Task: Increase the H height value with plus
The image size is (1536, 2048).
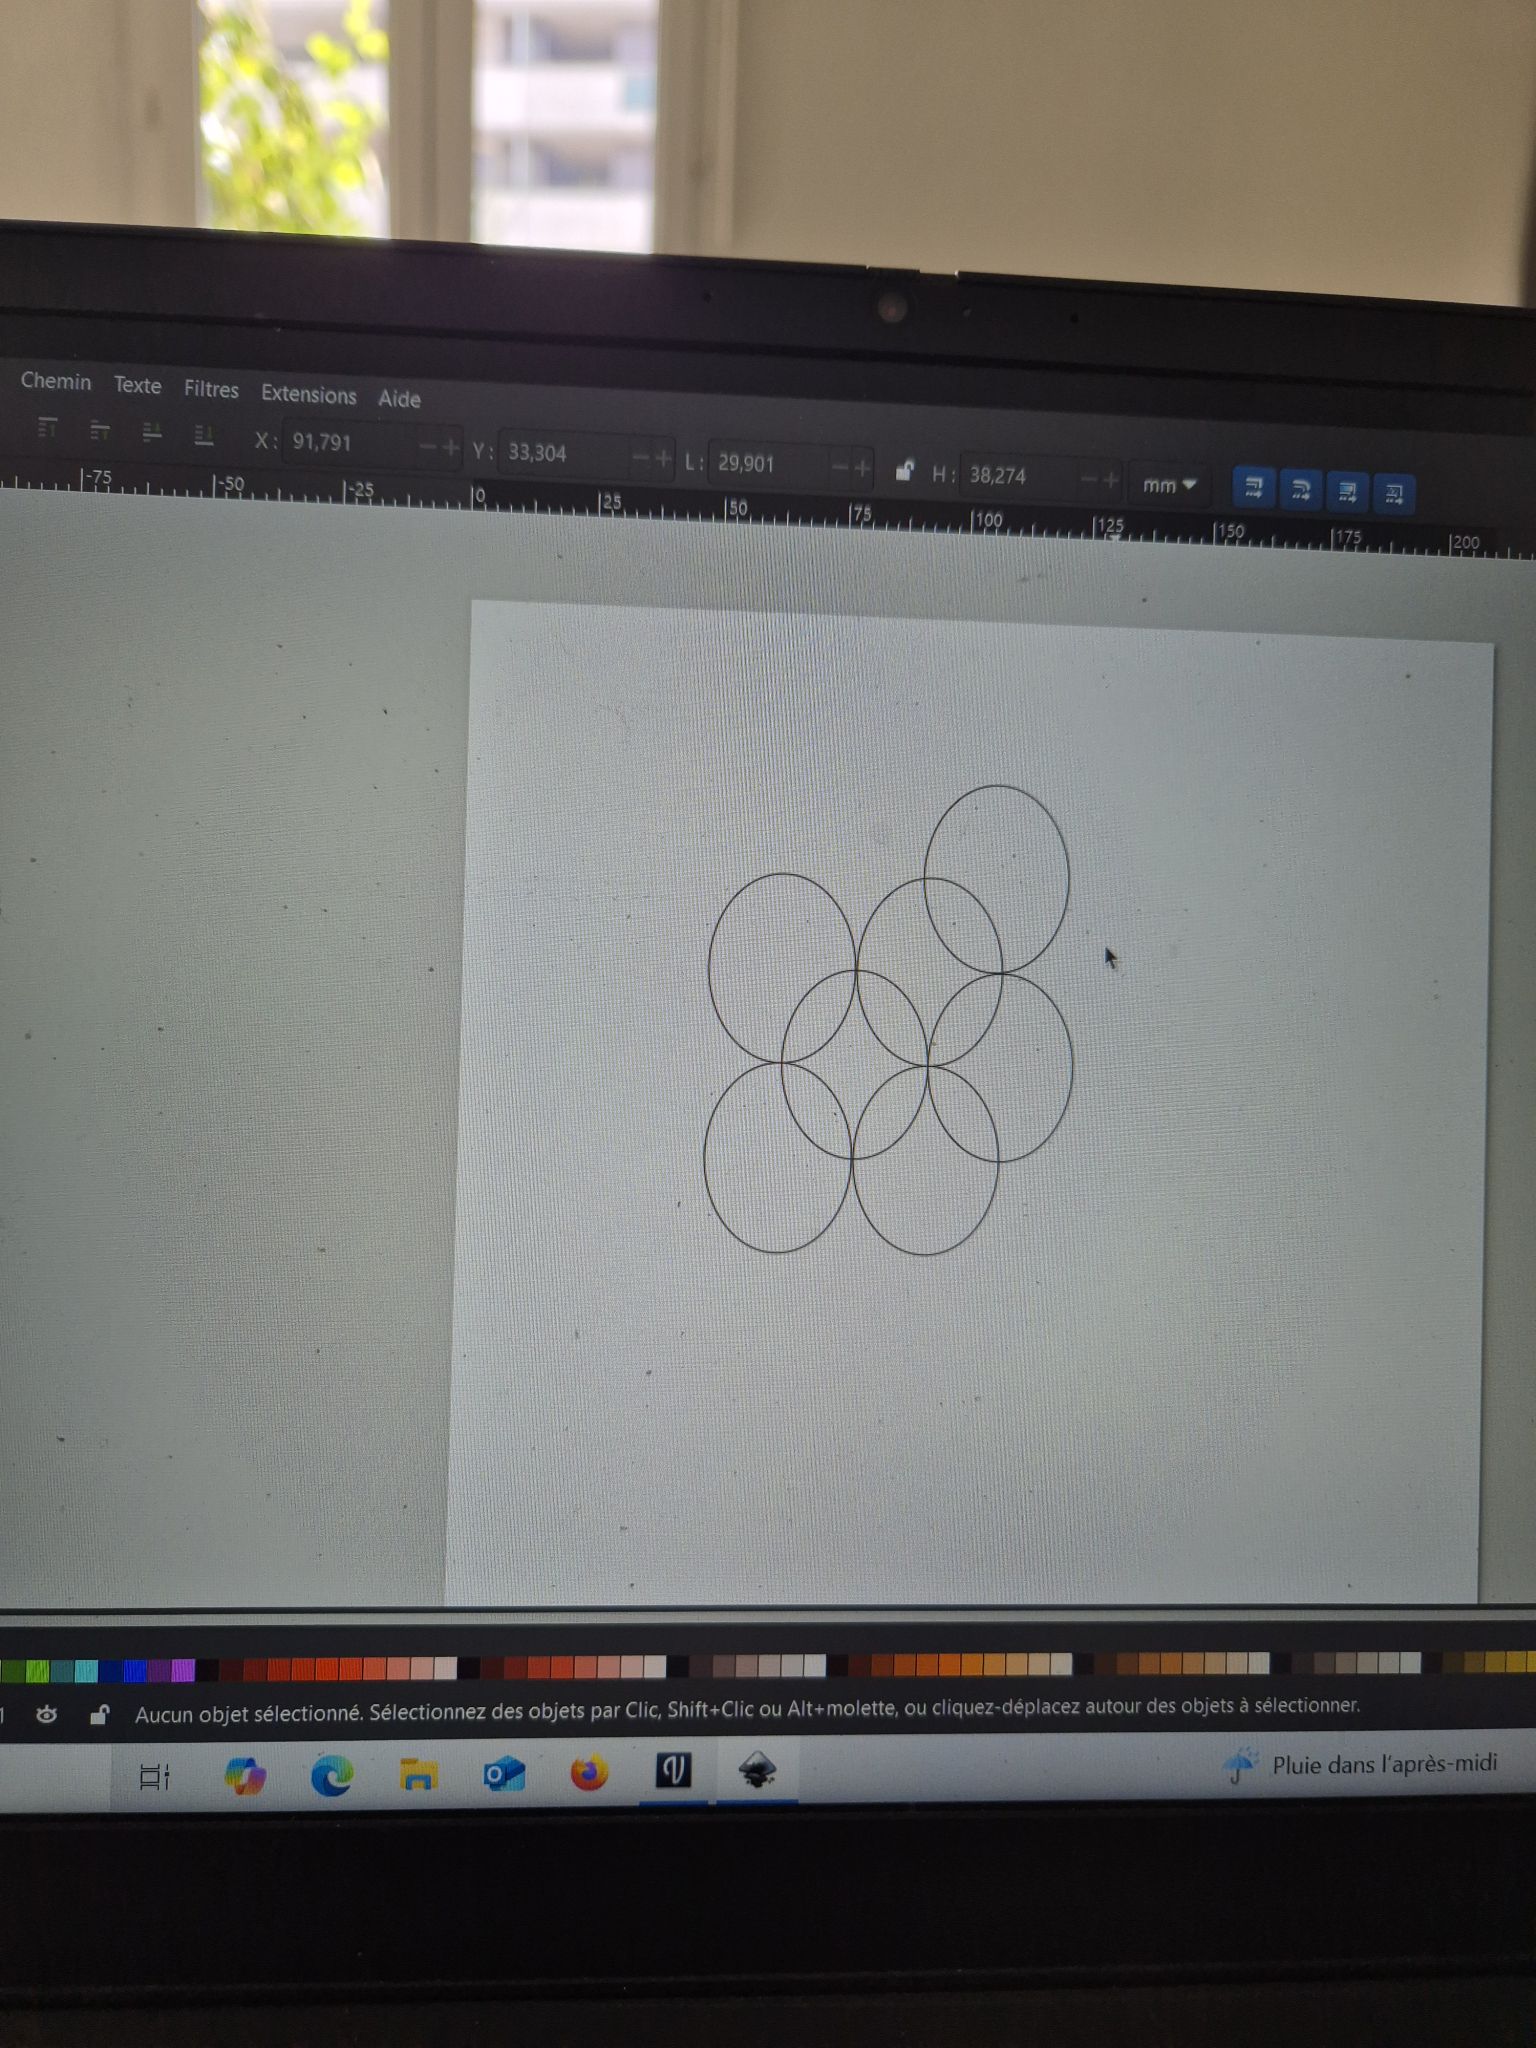Action: [x=1110, y=481]
